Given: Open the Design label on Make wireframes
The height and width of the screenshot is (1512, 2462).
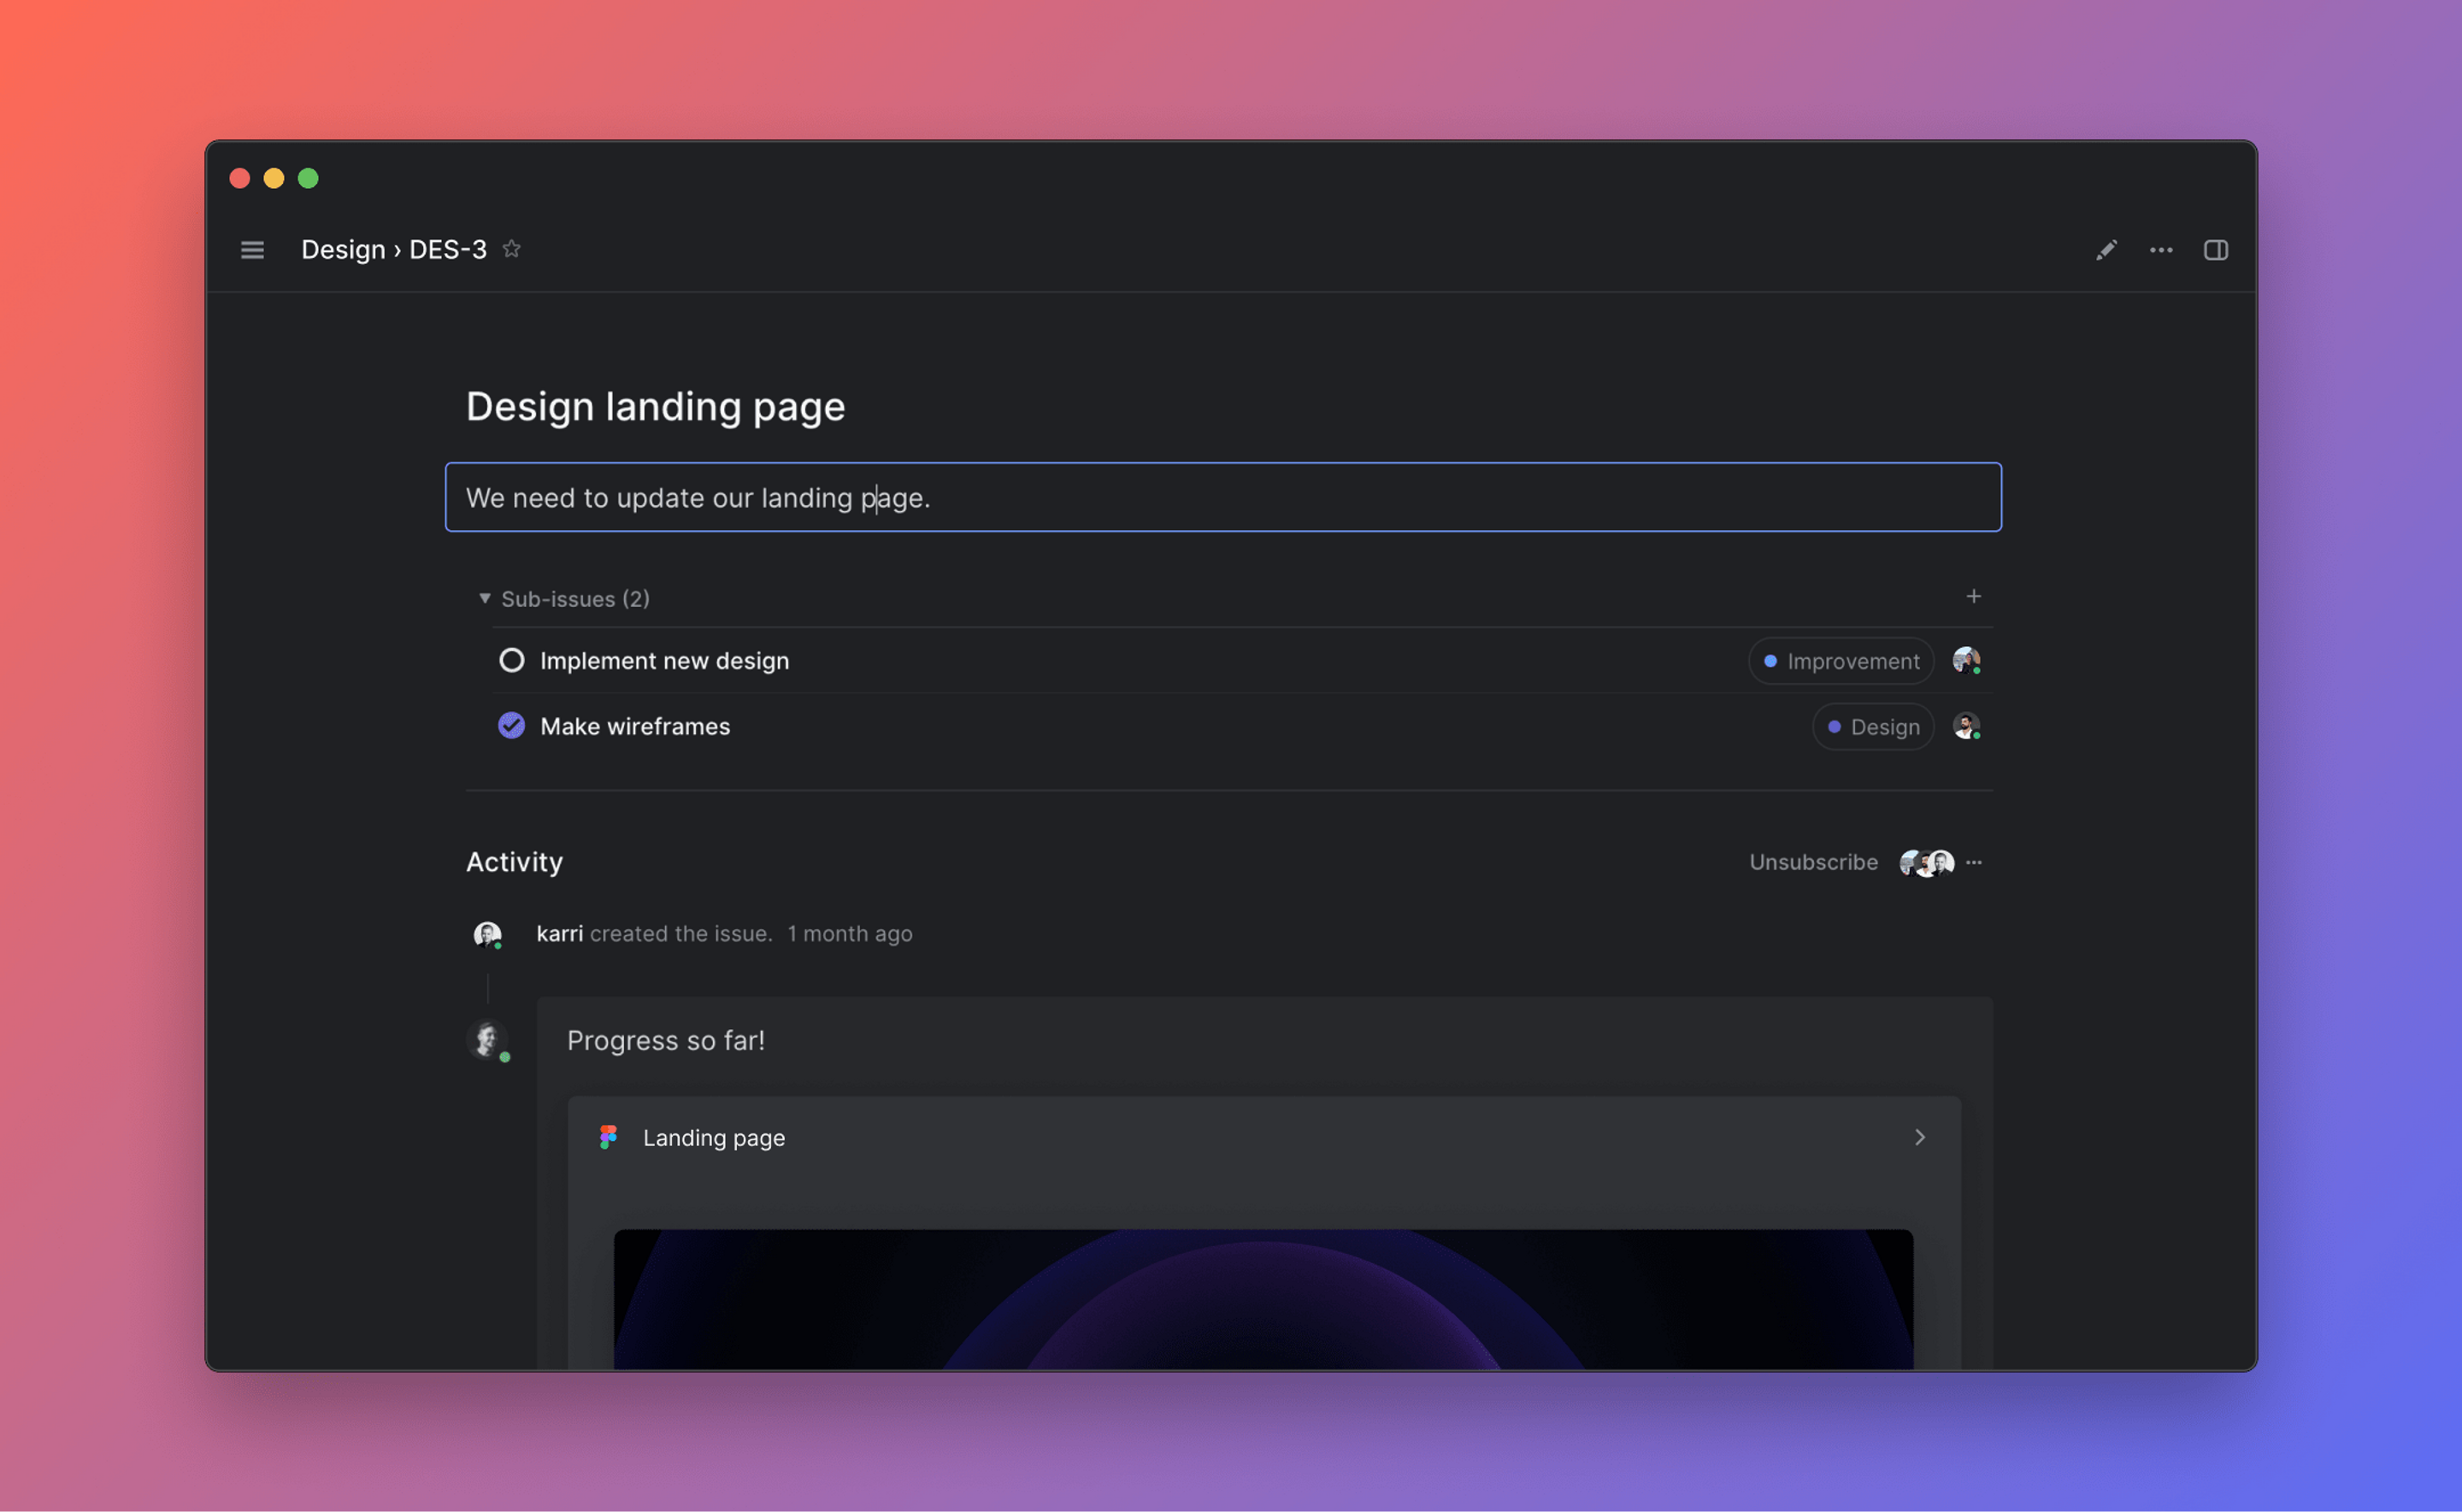Looking at the screenshot, I should [1872, 727].
